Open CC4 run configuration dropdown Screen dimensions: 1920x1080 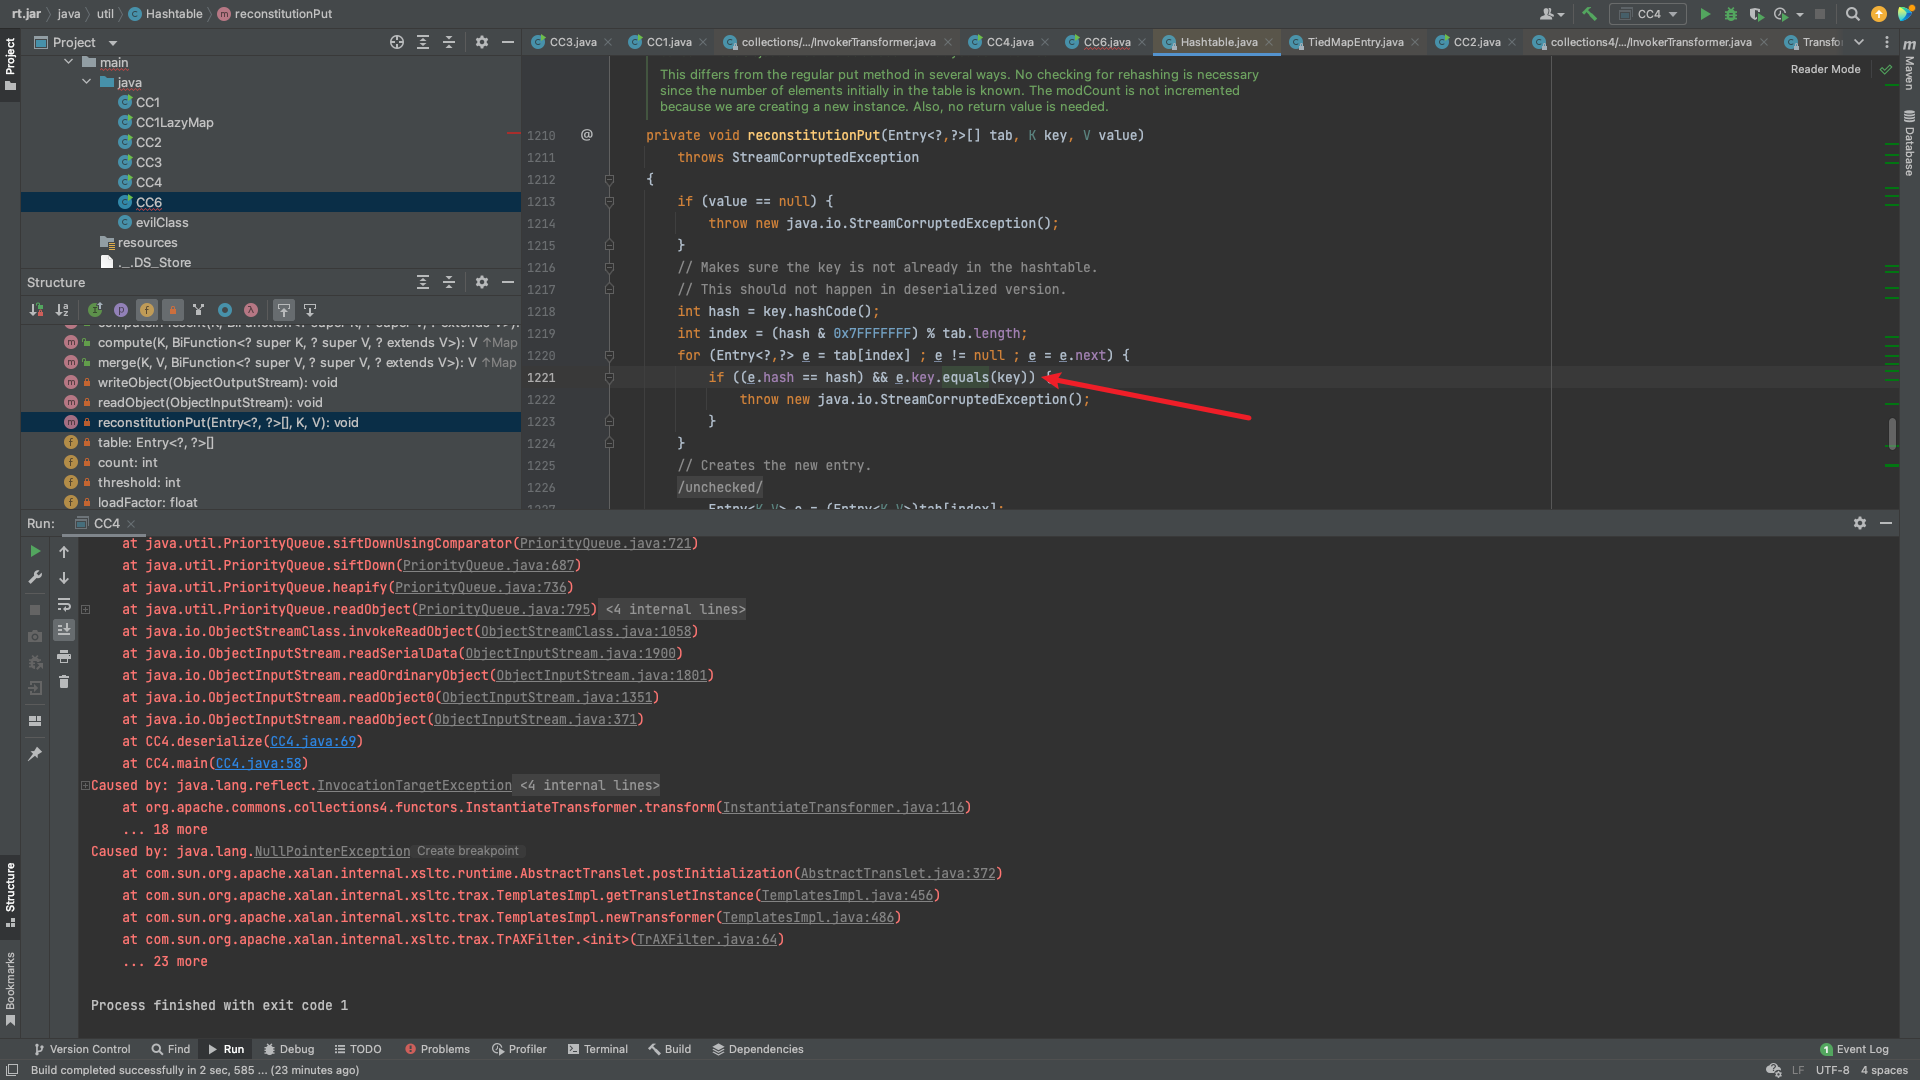click(1648, 14)
